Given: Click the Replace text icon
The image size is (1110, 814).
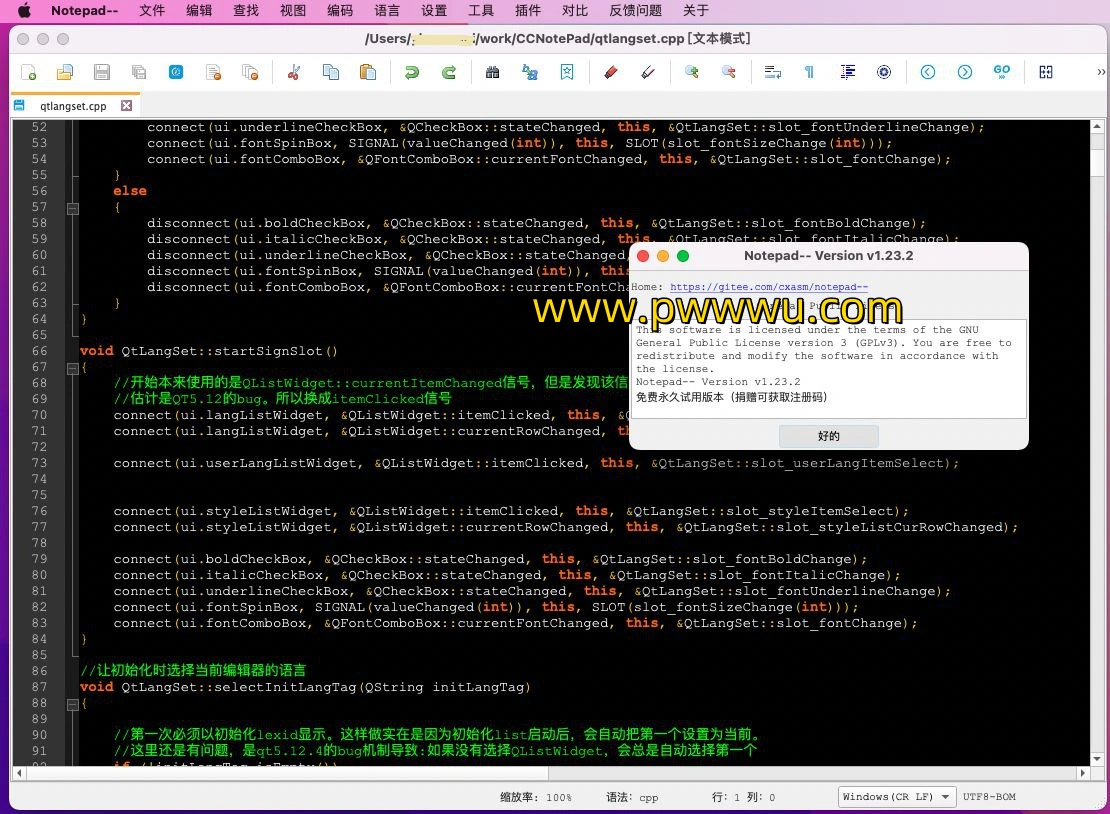Looking at the screenshot, I should tap(530, 72).
